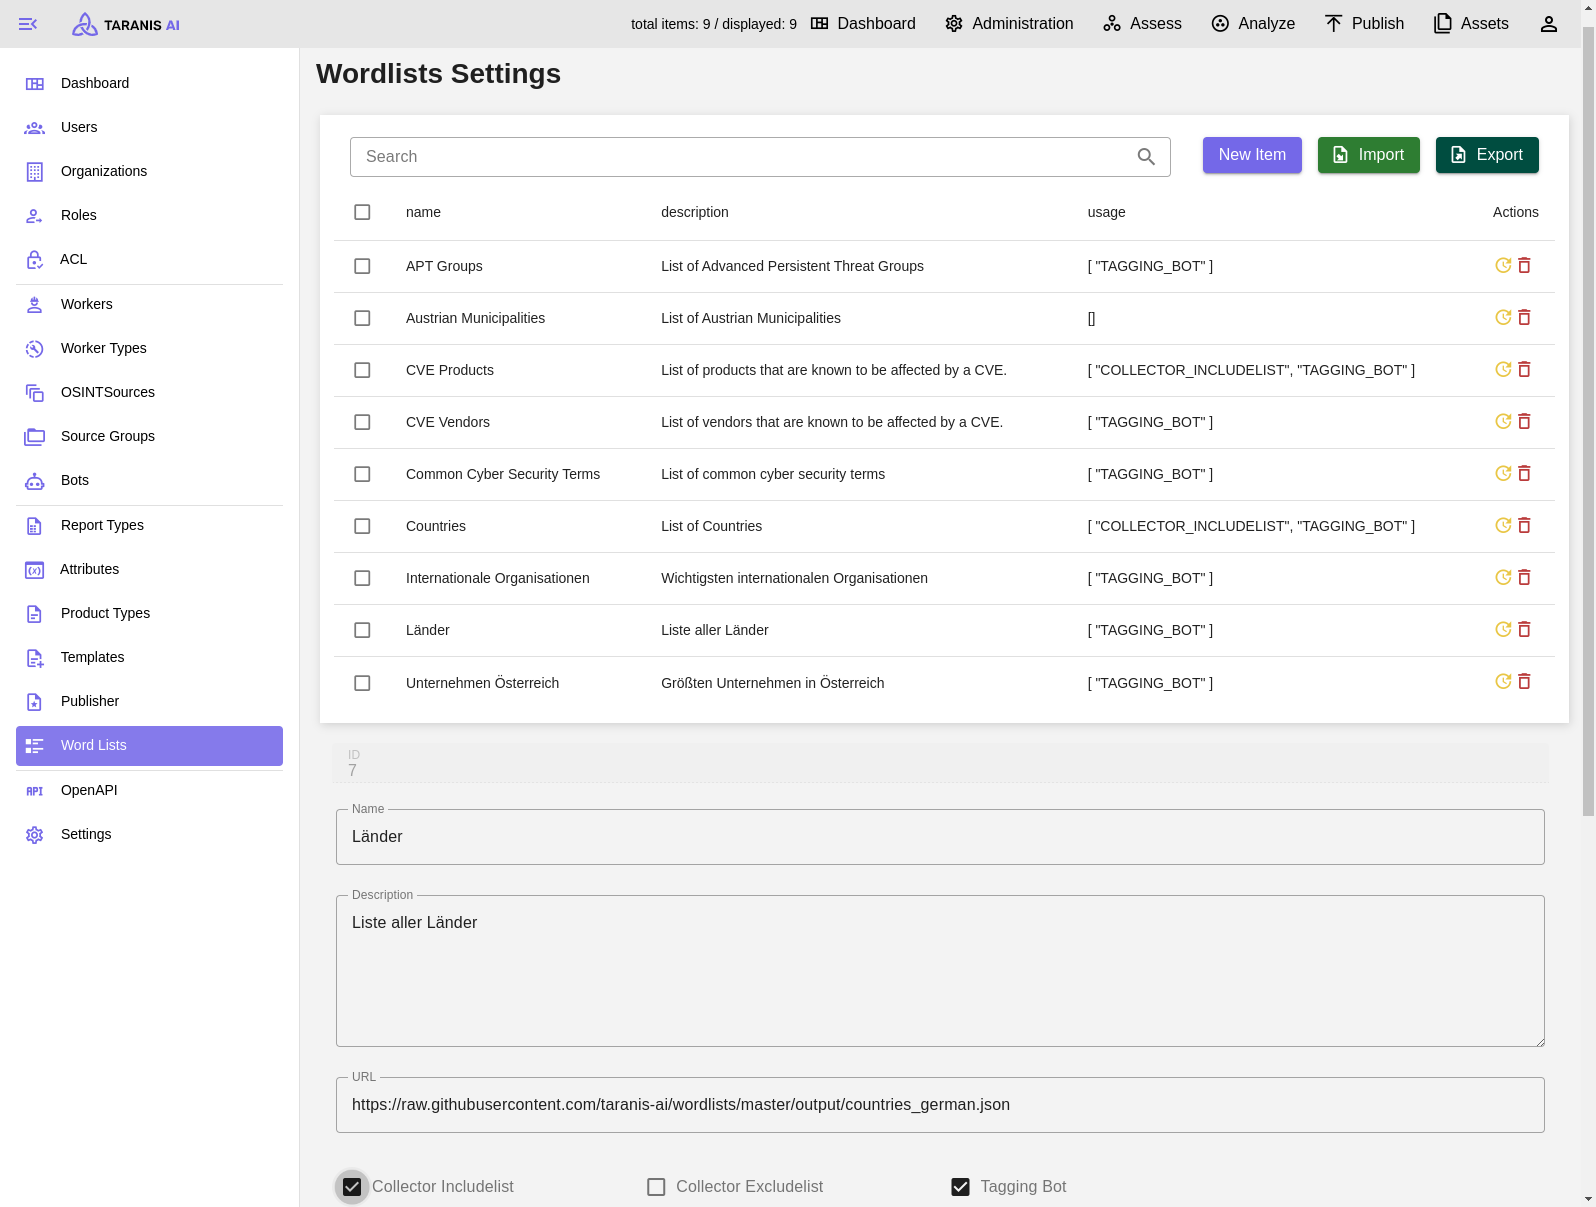This screenshot has width=1596, height=1207.
Task: Open Users in the sidebar
Action: pyautogui.click(x=149, y=127)
